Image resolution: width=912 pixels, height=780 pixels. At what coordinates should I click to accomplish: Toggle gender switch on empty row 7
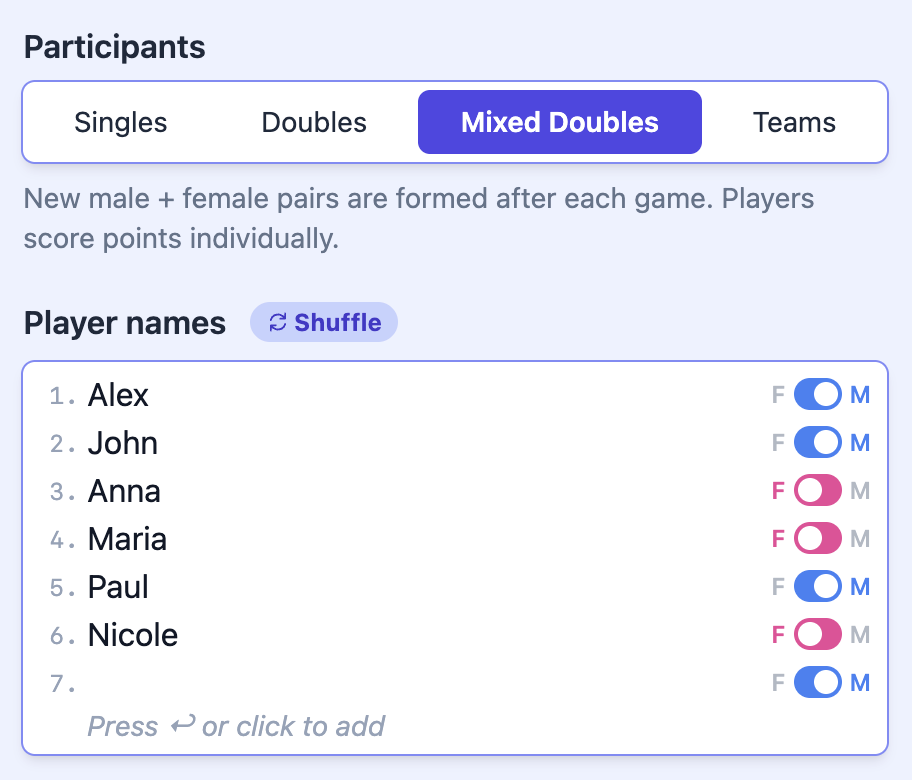click(x=818, y=683)
